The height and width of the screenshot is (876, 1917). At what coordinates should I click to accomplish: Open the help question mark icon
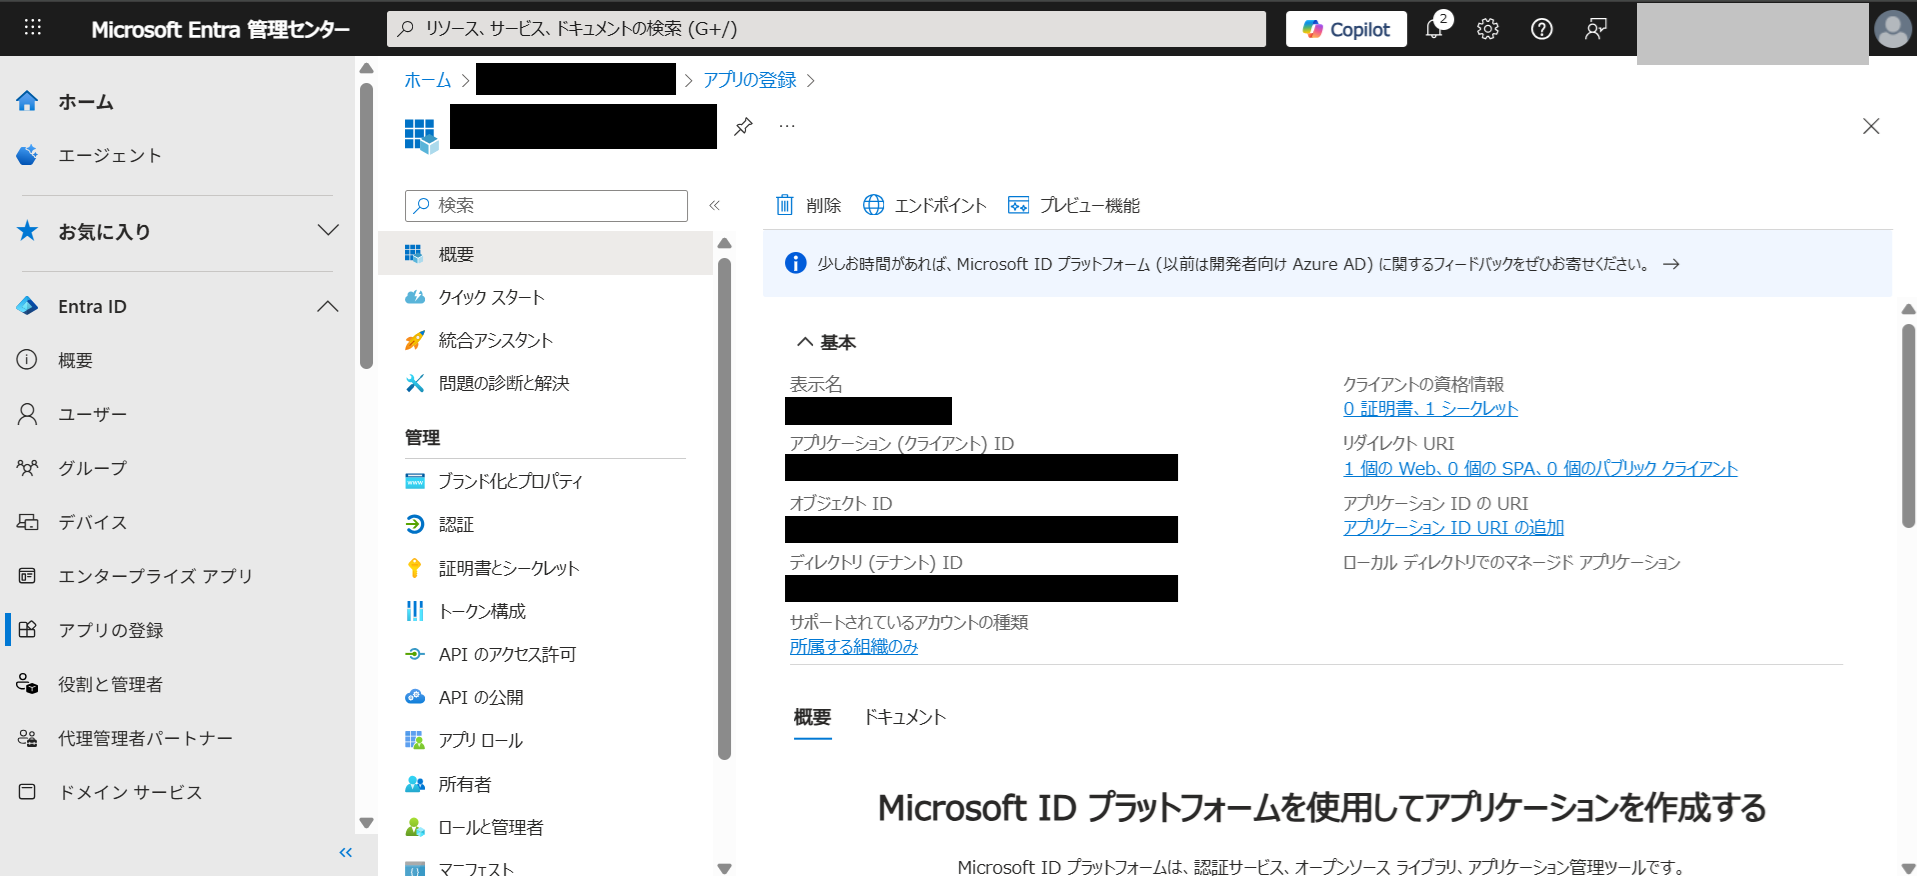pyautogui.click(x=1542, y=29)
